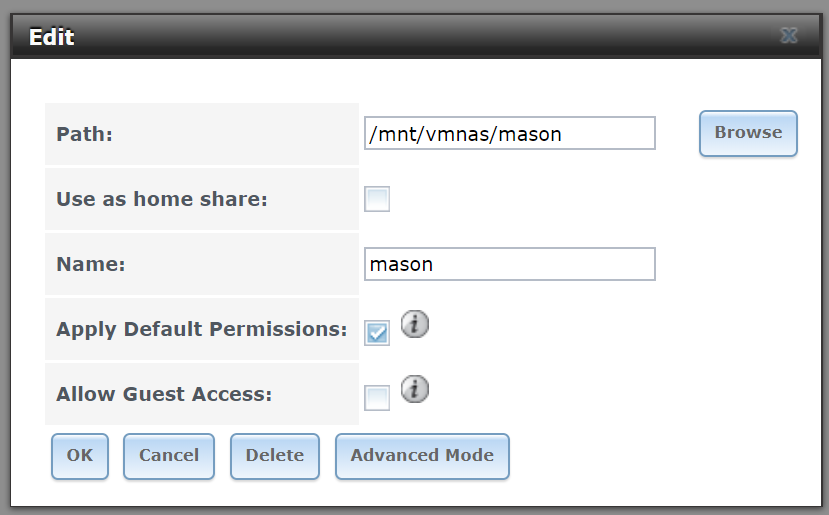829x515 pixels.
Task: Click the Allow Guest Access: label text
Action: [164, 394]
